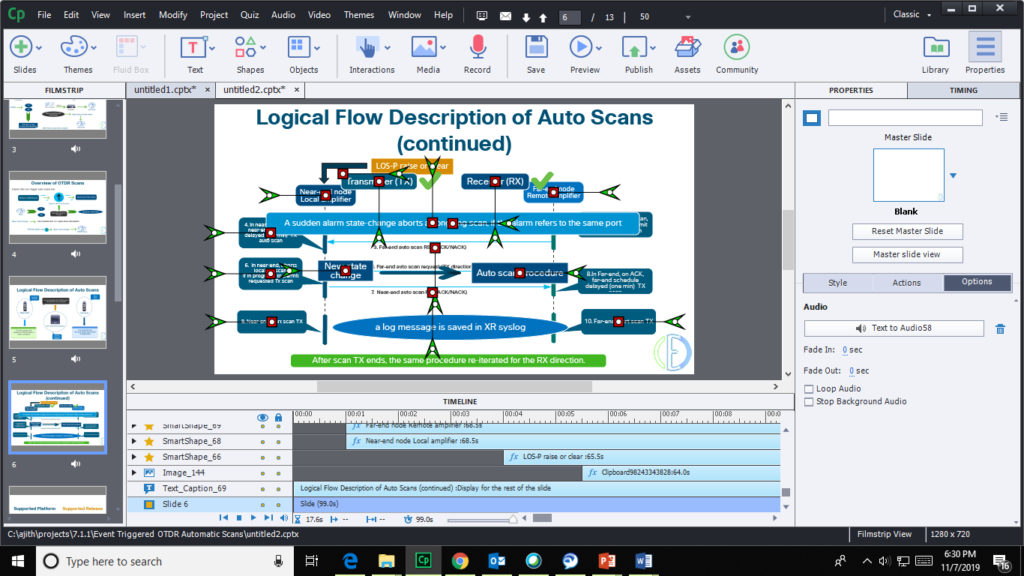Open File Explorer from taskbar
Screen dimensions: 1024x576
pyautogui.click(x=386, y=561)
